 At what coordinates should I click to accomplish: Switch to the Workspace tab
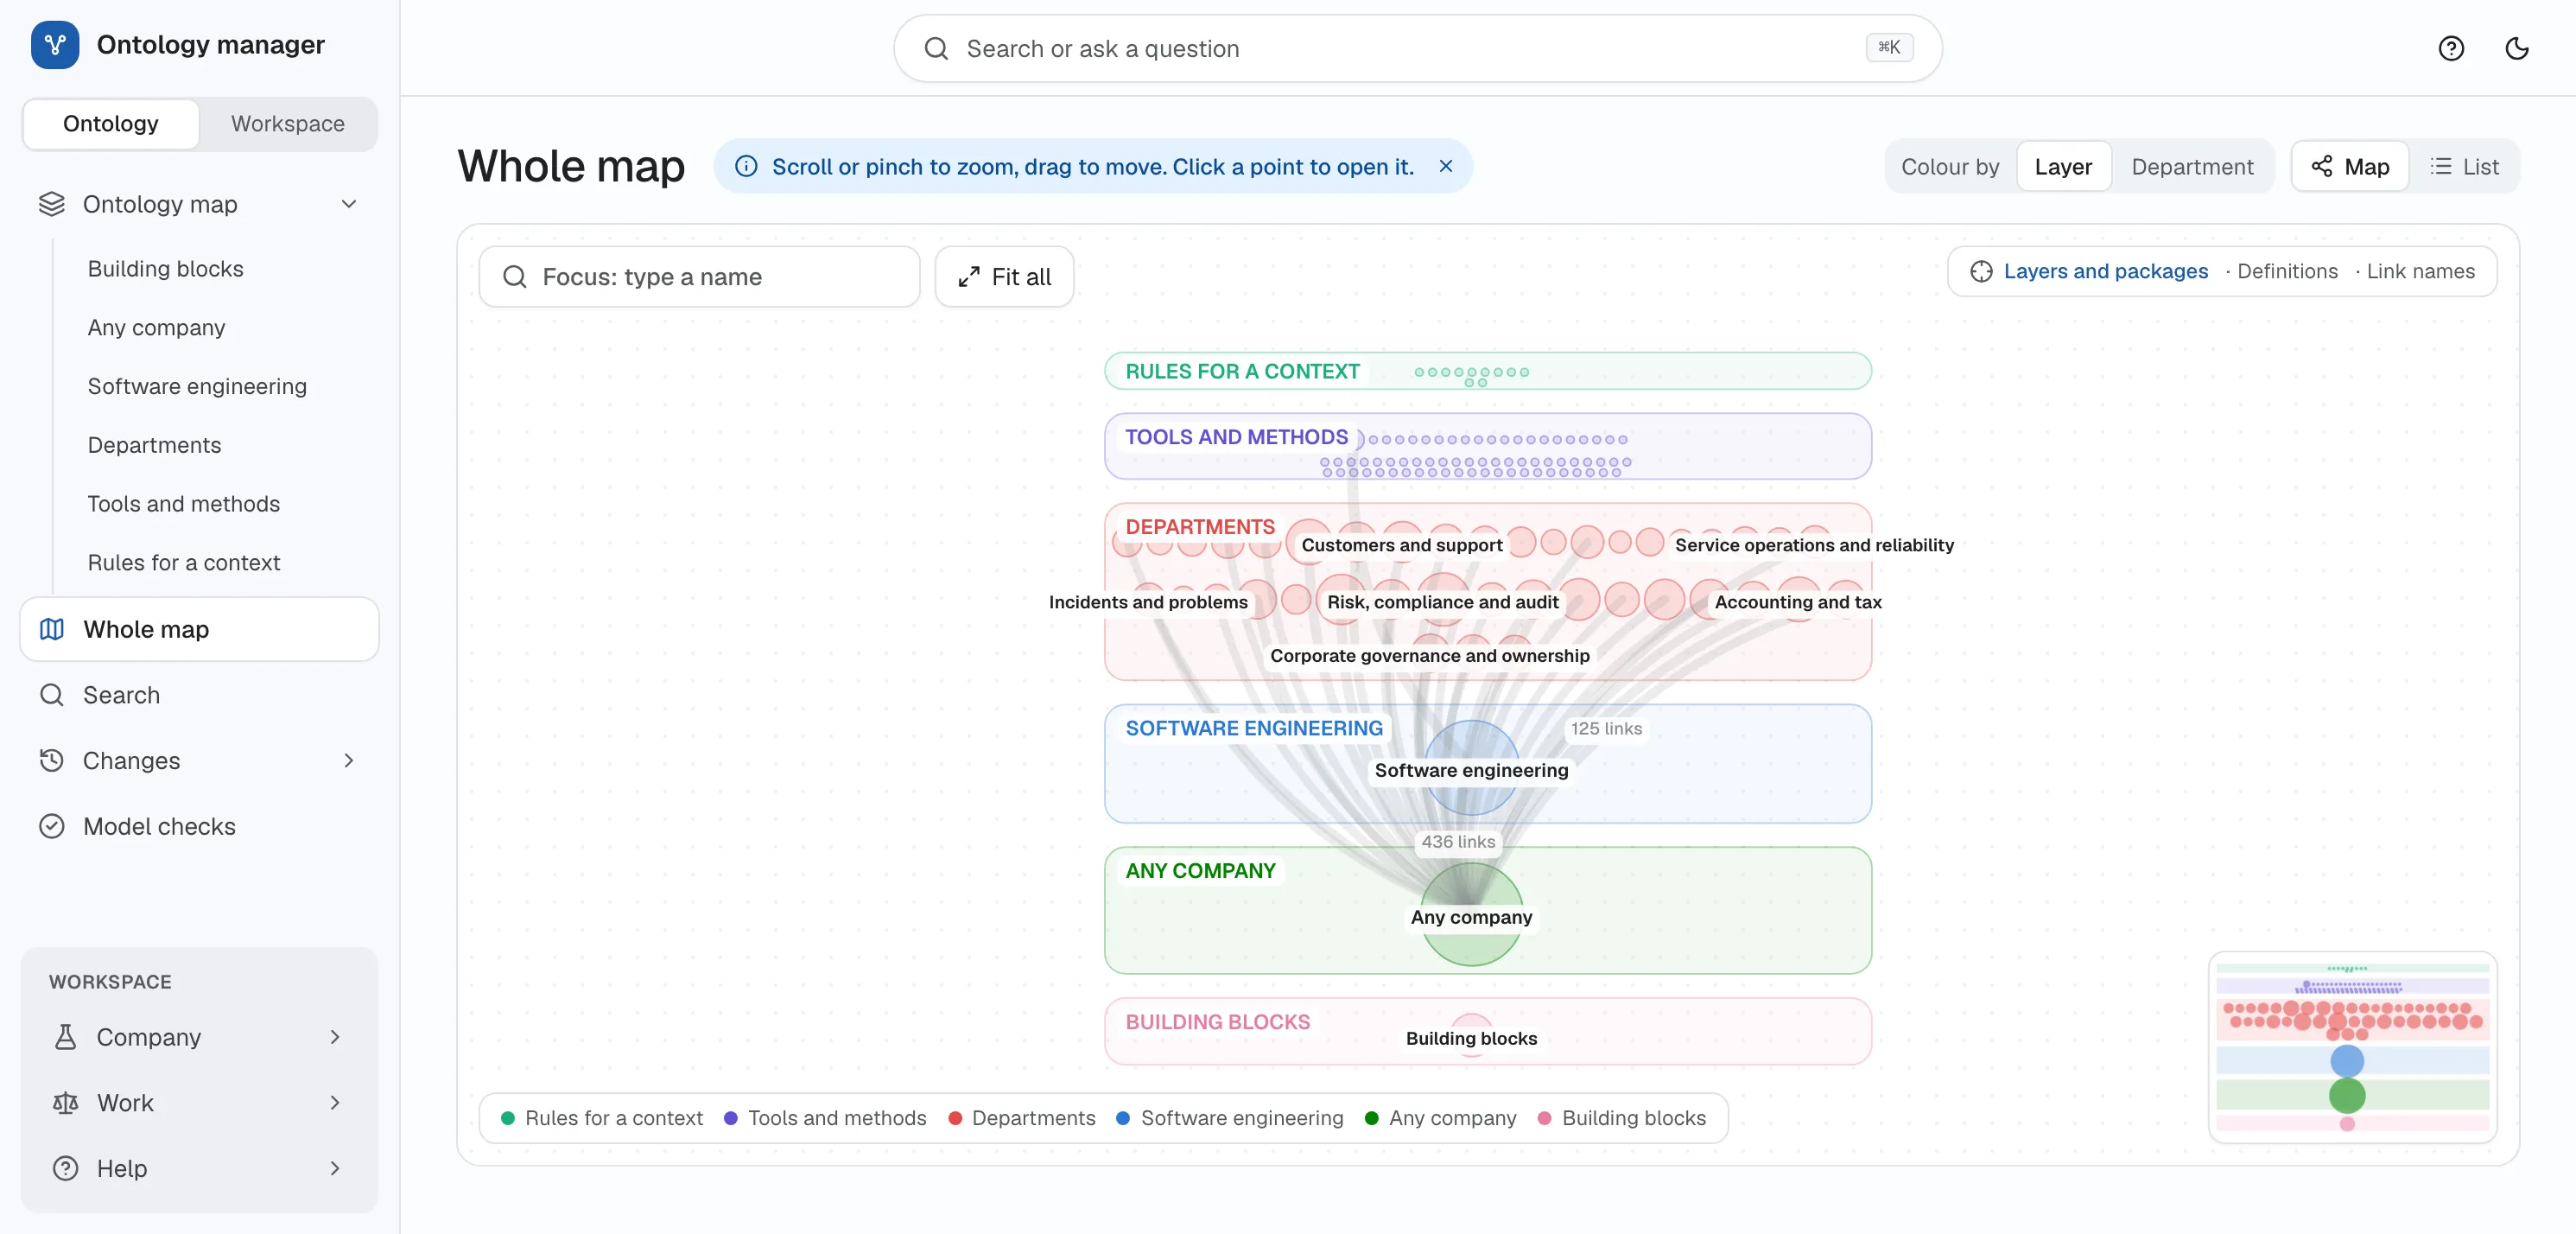pyautogui.click(x=288, y=124)
